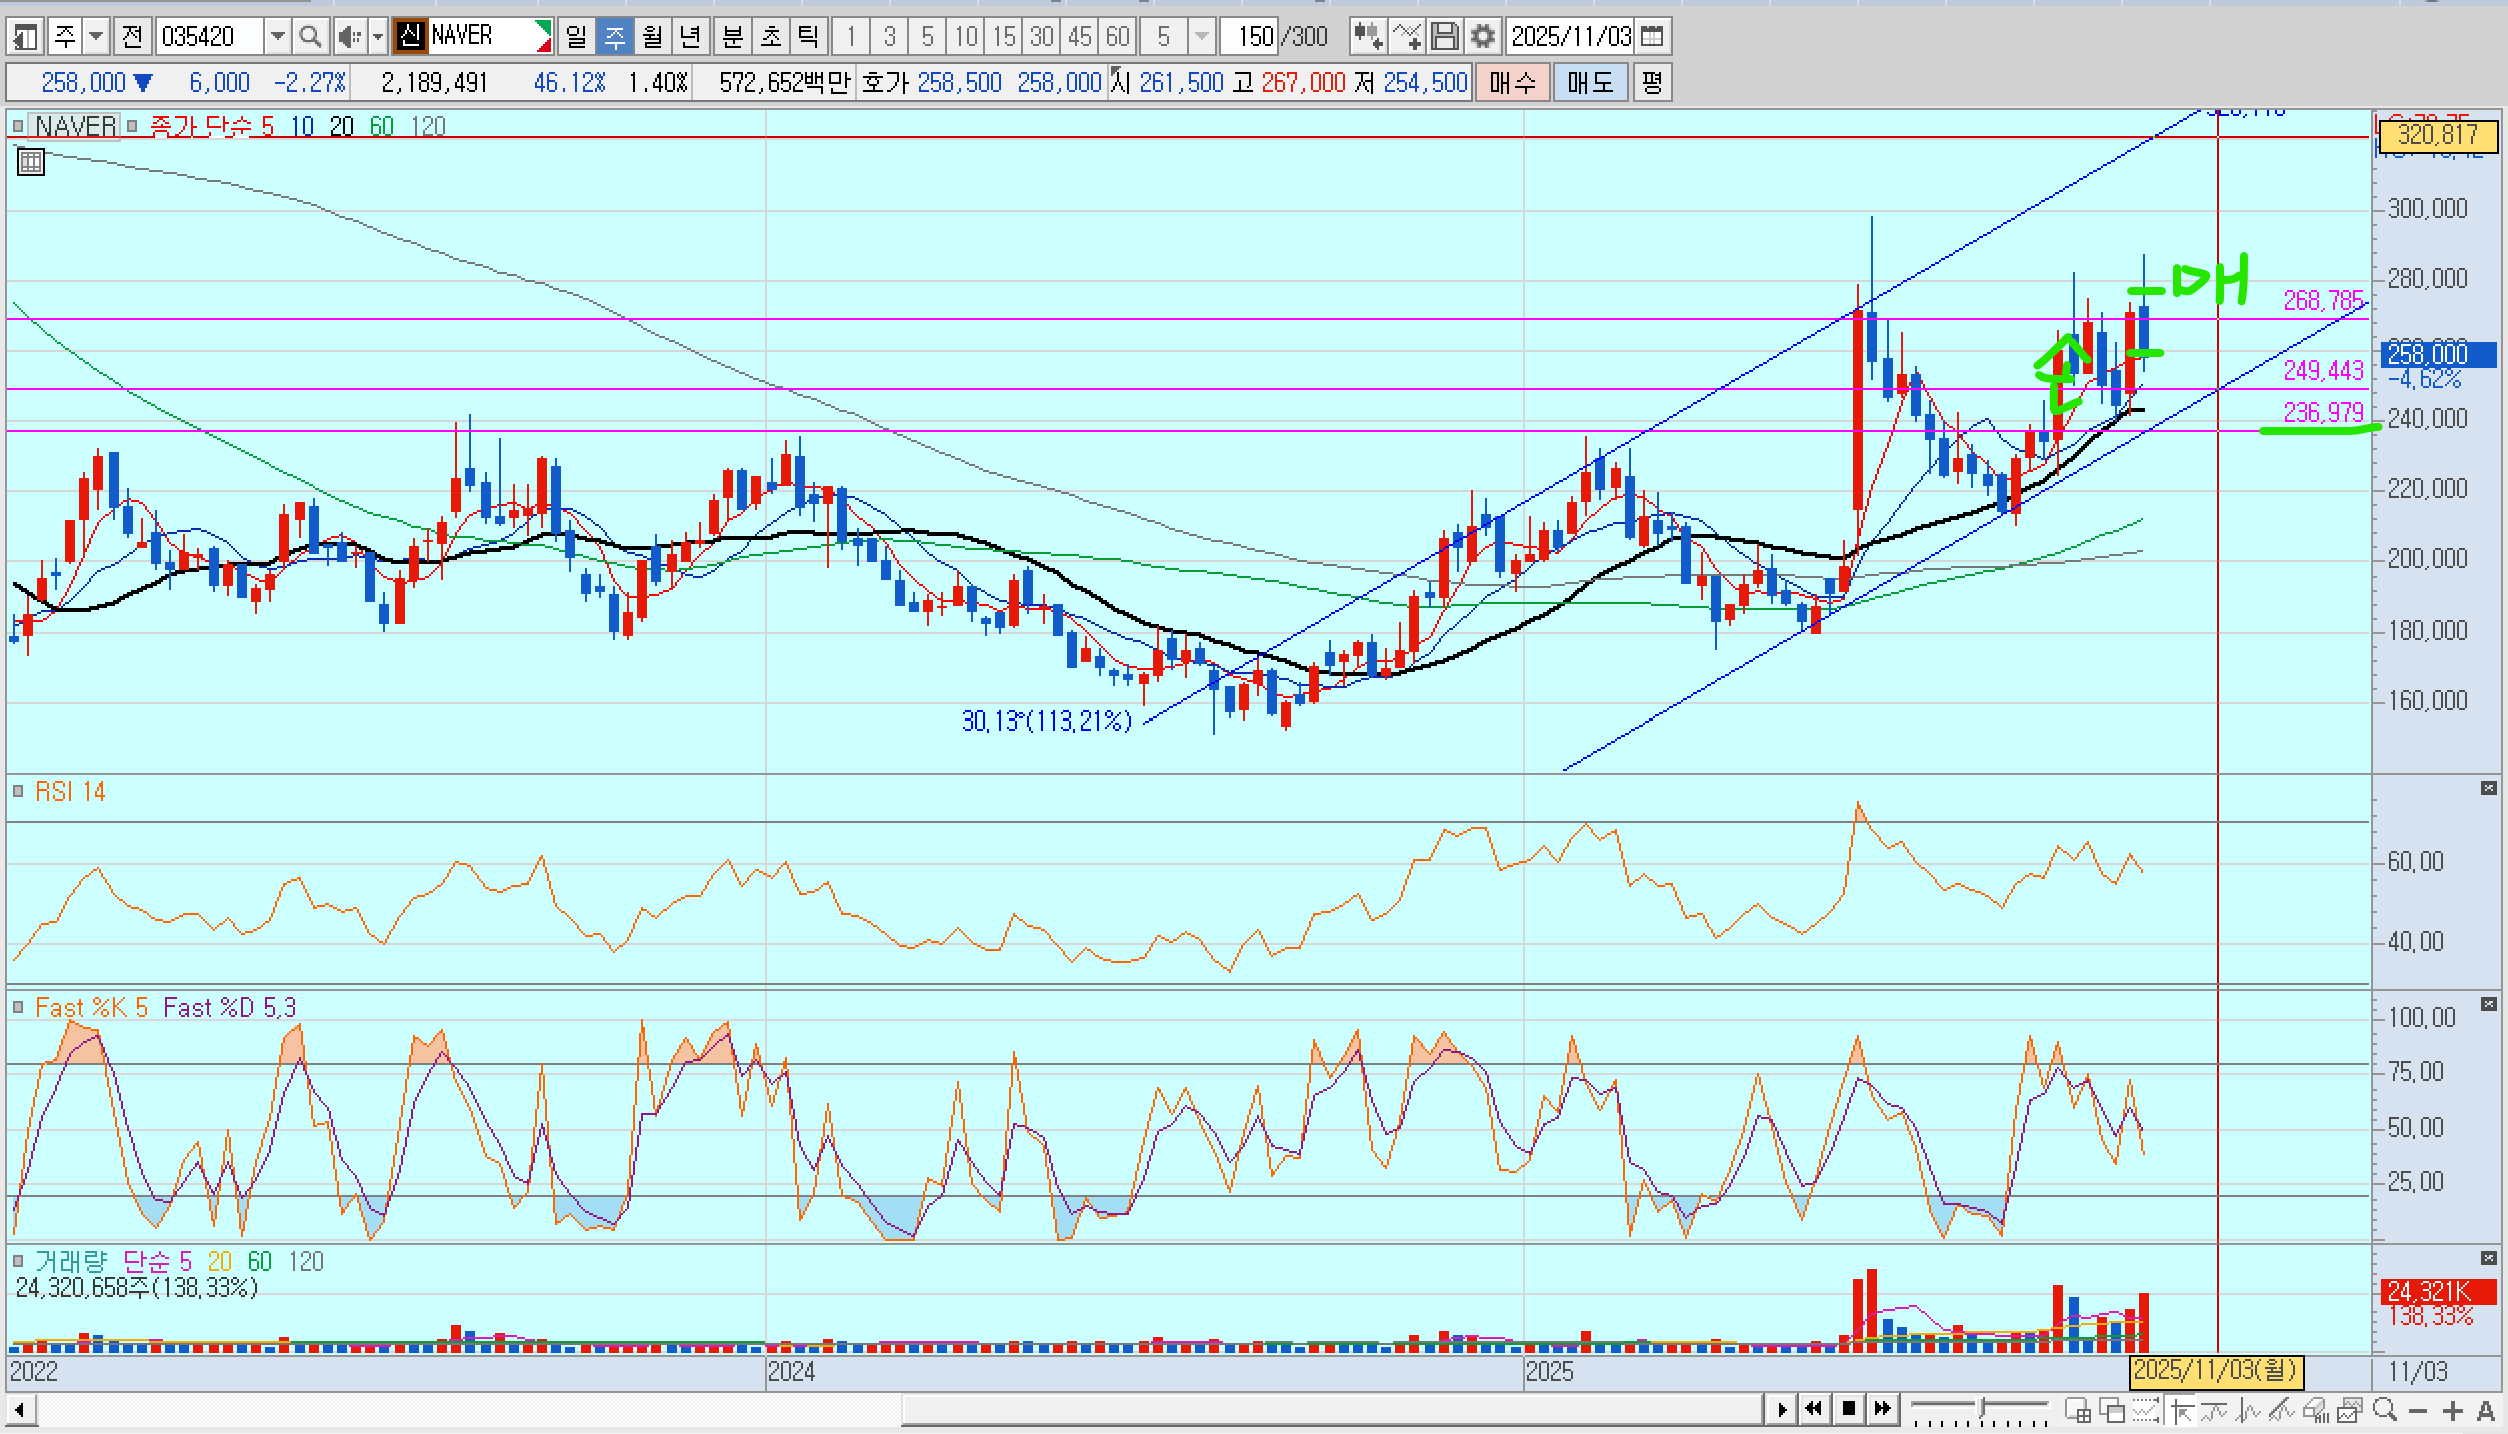Click the stock search magnifier icon
Viewport: 2508px width, 1434px height.
310,37
